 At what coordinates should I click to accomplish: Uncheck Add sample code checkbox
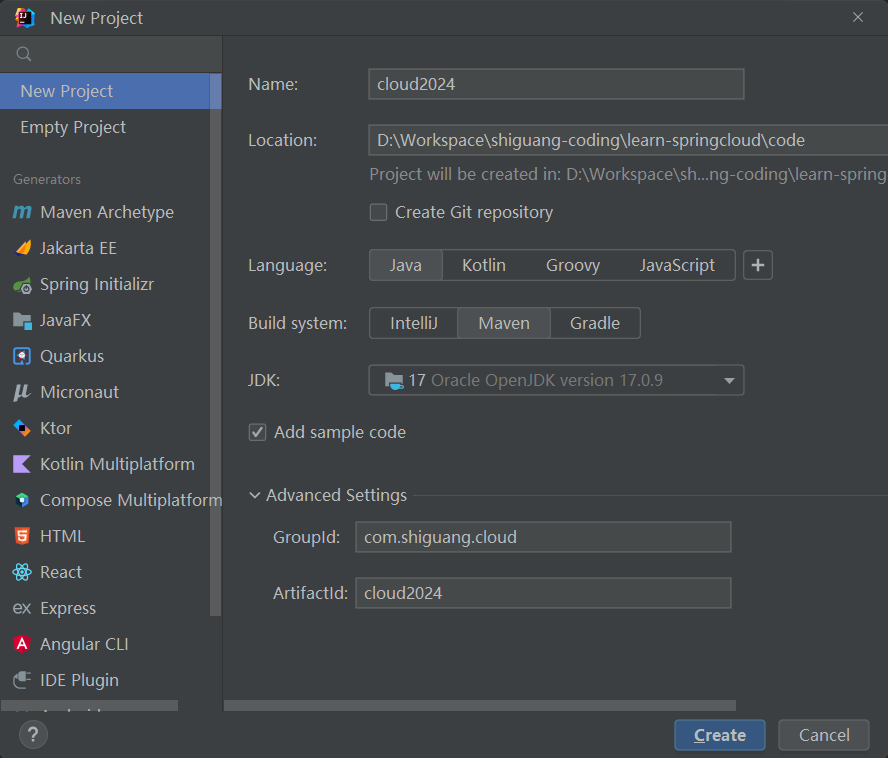258,432
